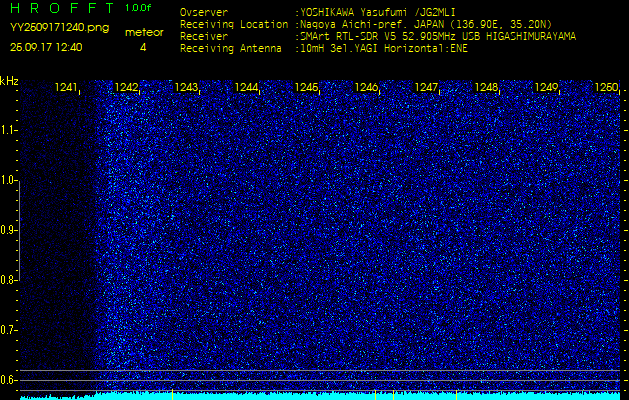This screenshot has height=400, width=629.
Task: Click yellow meteor marker between 1242 and 1243
Action: pos(172,394)
